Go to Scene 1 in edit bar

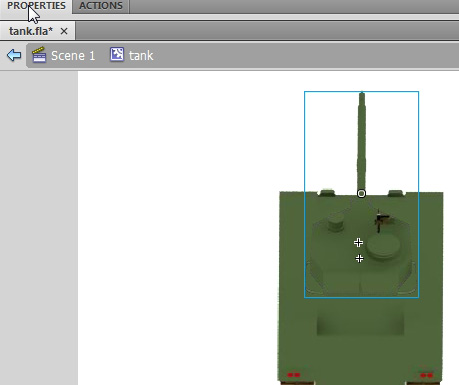coord(73,55)
